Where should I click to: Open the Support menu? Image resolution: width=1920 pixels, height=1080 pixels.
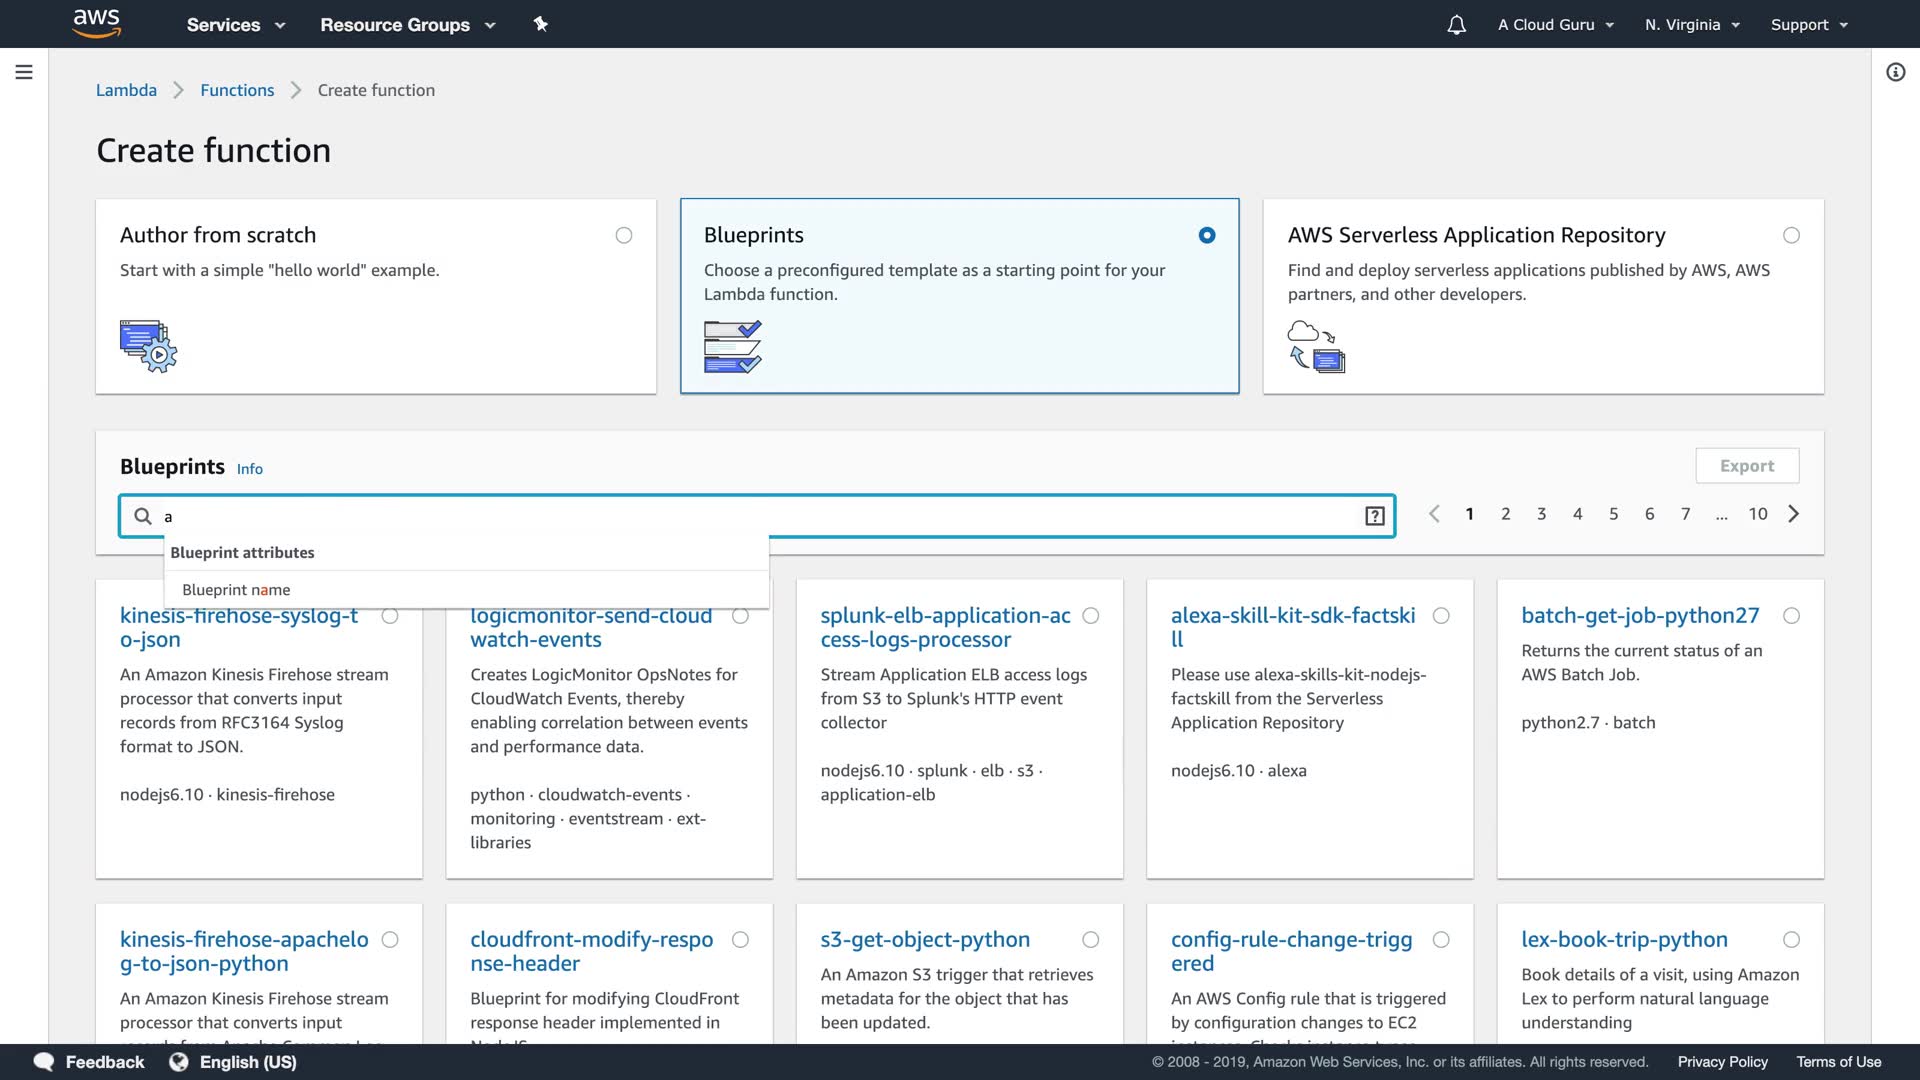click(1808, 25)
